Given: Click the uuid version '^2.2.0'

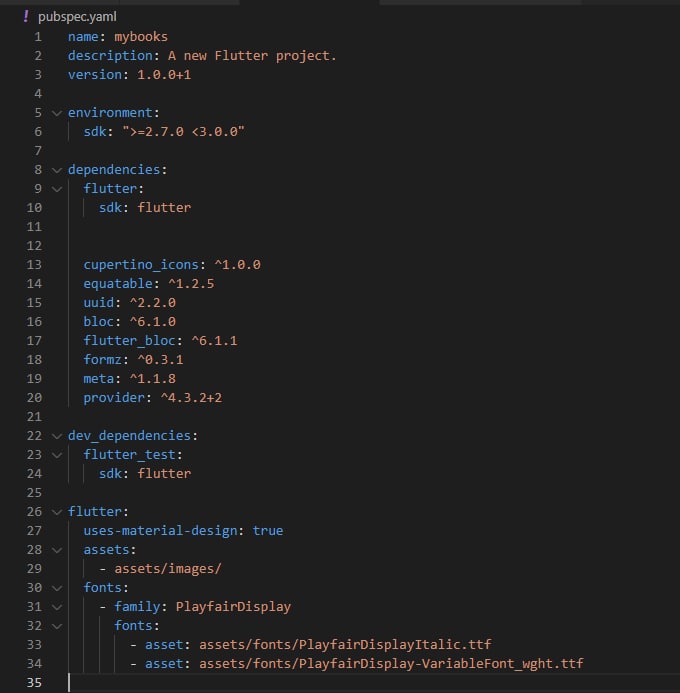Looking at the screenshot, I should (x=153, y=303).
